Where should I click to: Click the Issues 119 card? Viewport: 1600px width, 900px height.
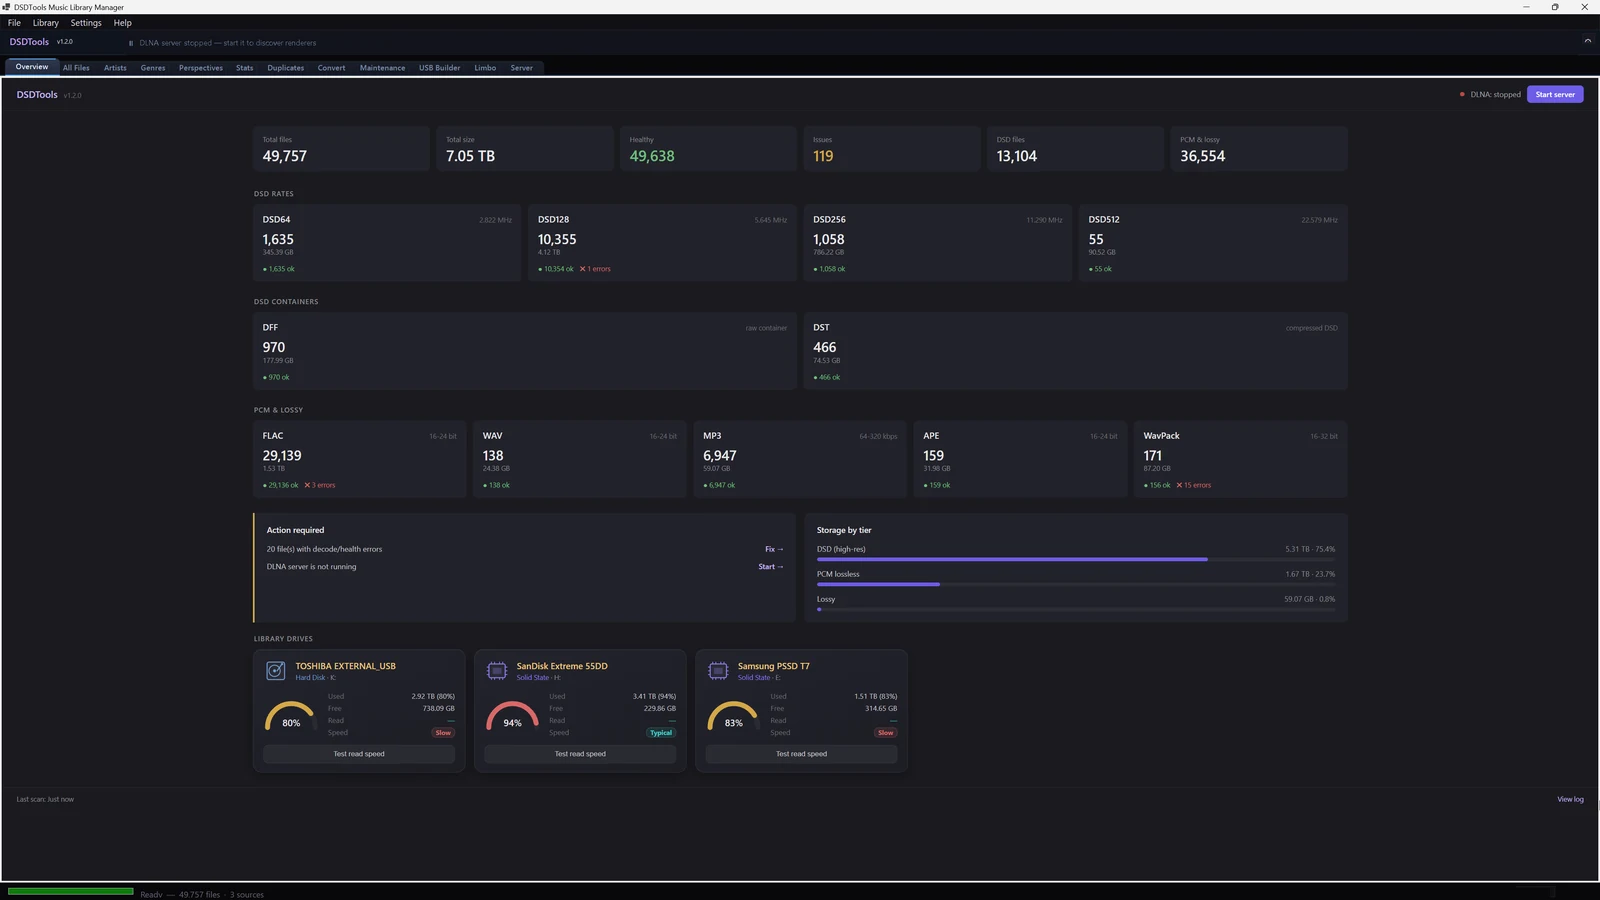892,148
